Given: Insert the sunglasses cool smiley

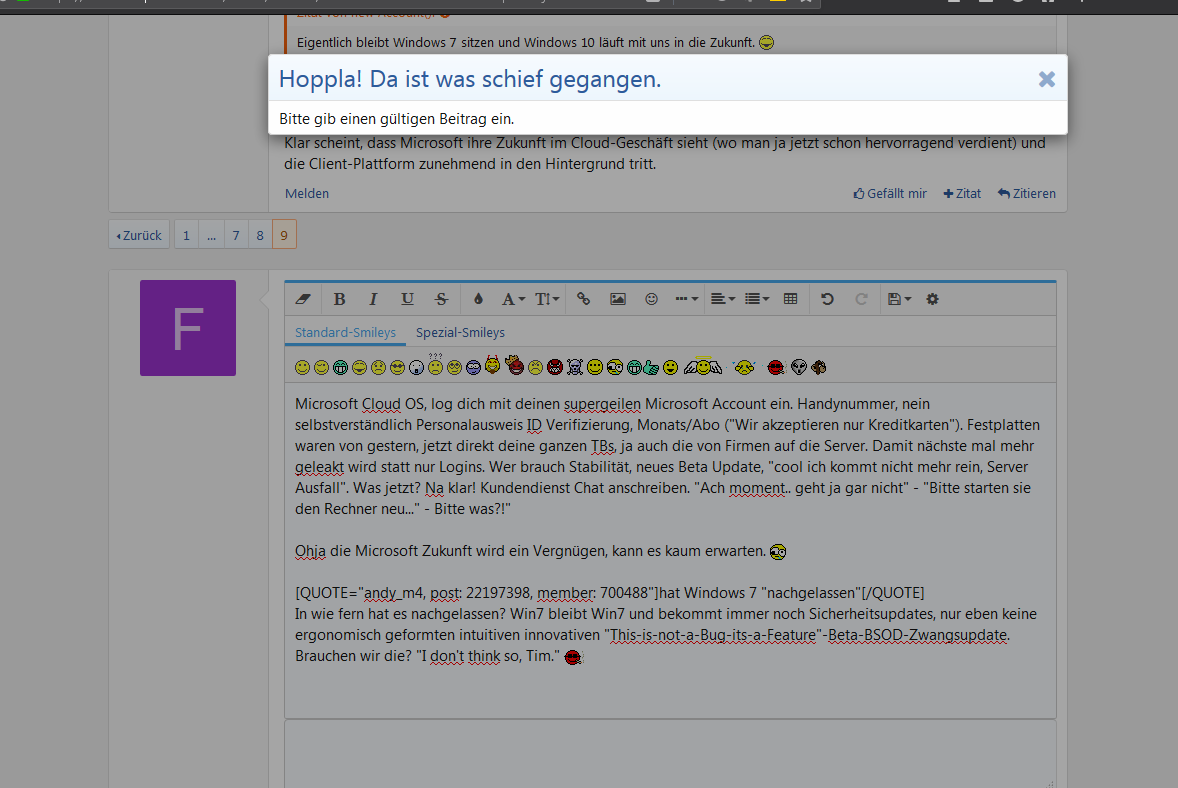Looking at the screenshot, I should [x=397, y=367].
